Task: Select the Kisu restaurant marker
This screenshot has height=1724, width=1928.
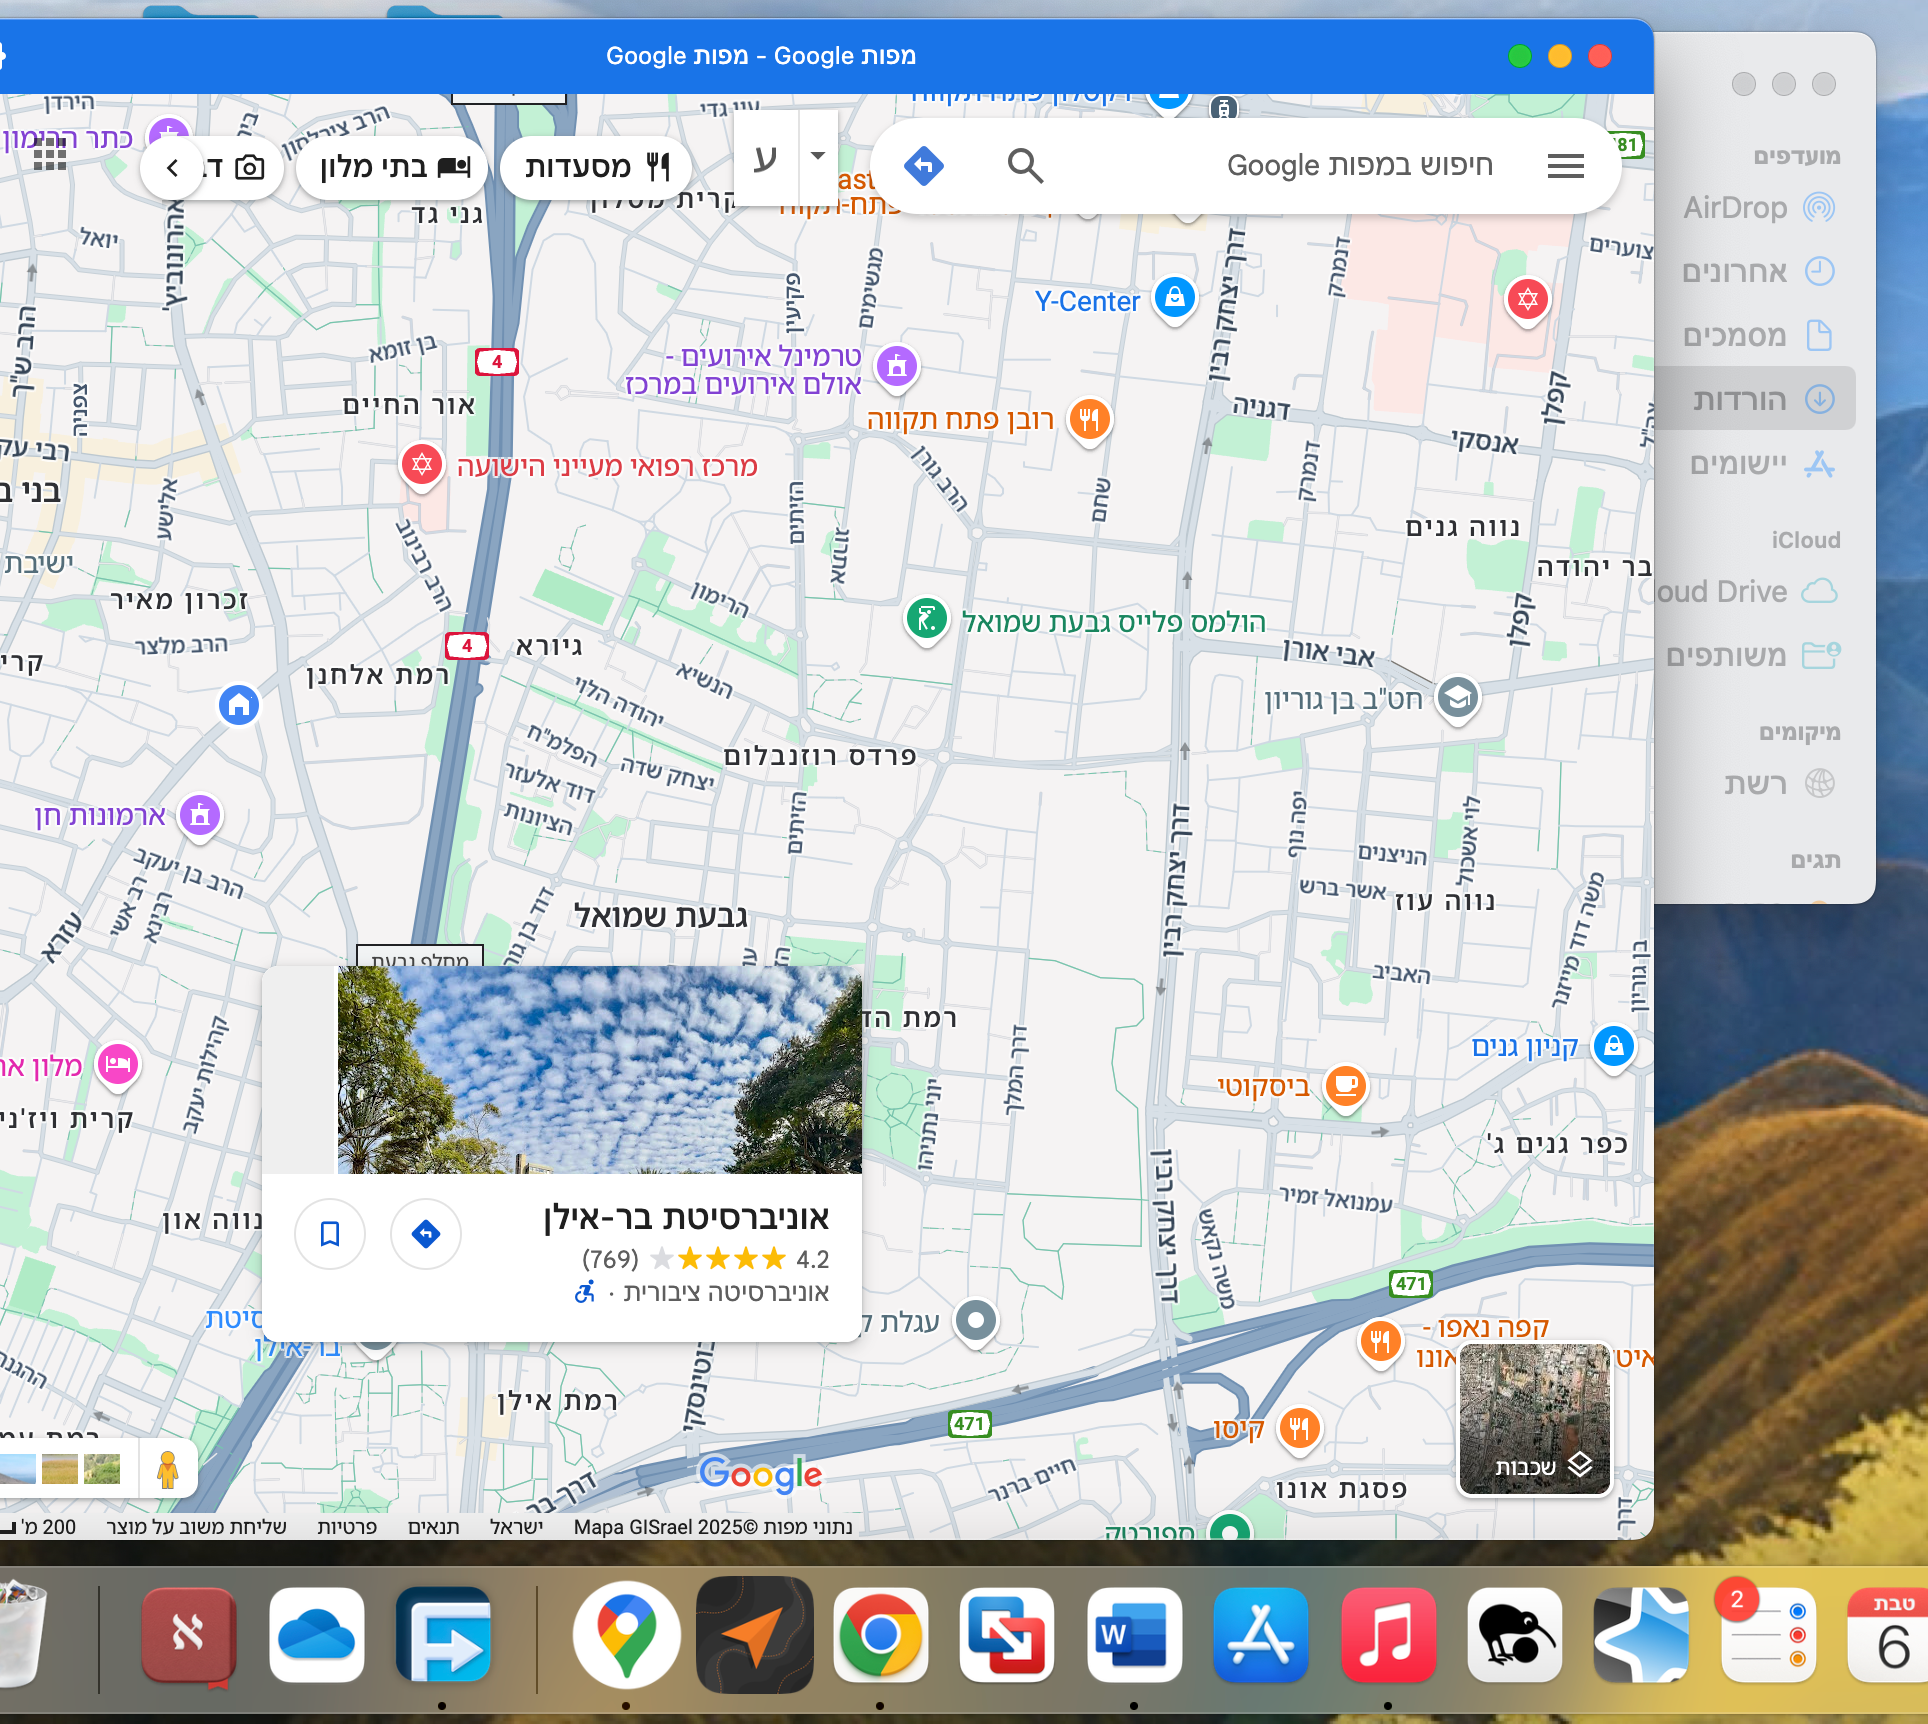Action: (x=1299, y=1429)
